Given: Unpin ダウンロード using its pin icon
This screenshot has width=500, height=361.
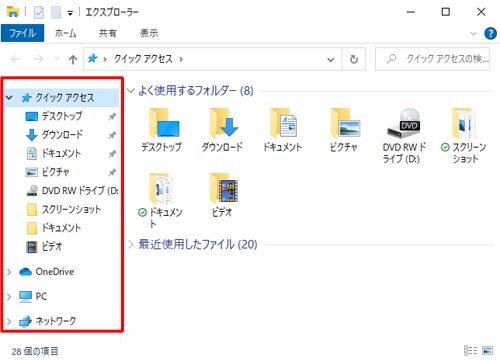Looking at the screenshot, I should point(112,135).
